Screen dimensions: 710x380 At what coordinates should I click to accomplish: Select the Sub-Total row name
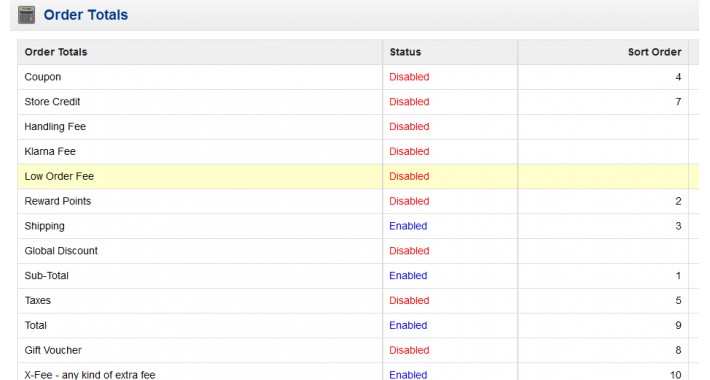coord(46,275)
